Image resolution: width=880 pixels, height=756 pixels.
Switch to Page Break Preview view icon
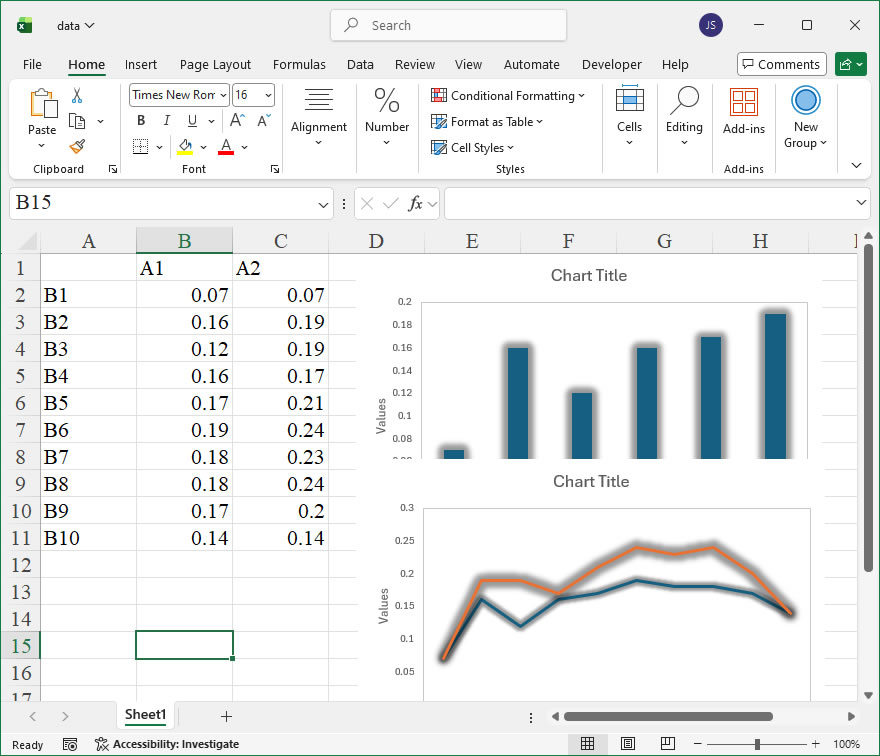click(x=667, y=744)
